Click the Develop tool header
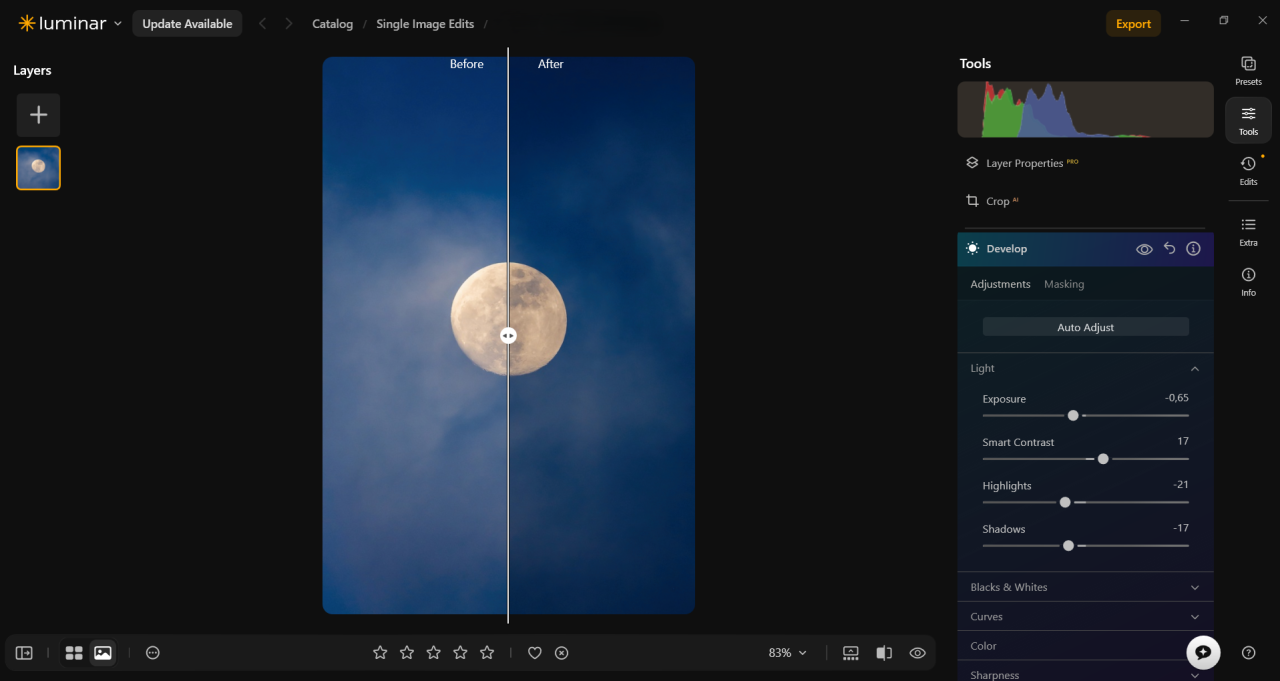Viewport: 1280px width, 681px height. 1085,249
